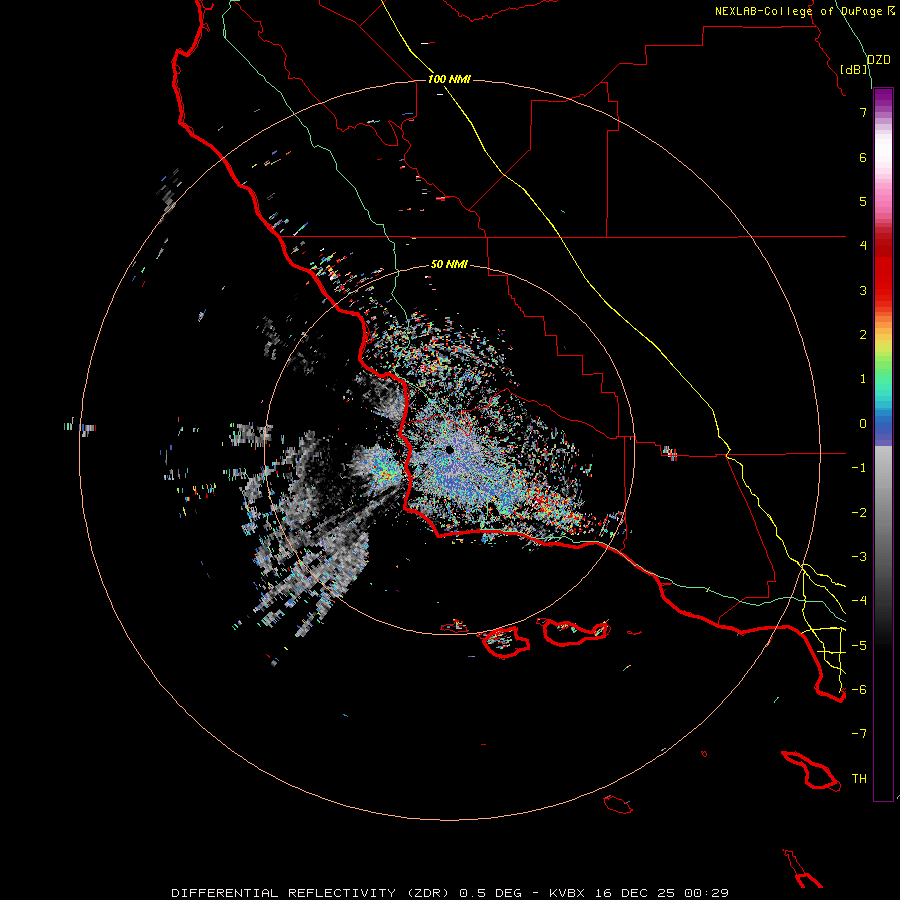Click the color scale value 0
Image resolution: width=900 pixels, height=900 pixels.
point(863,424)
